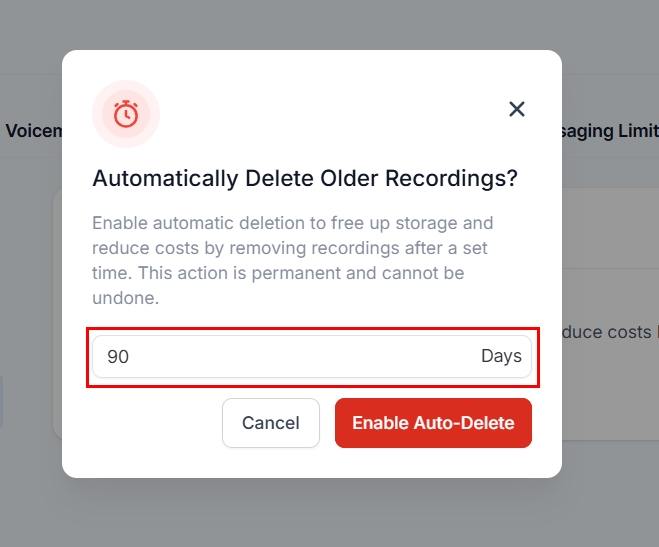Confirm with the Enable Auto-Delete button
The height and width of the screenshot is (547, 659).
(433, 423)
